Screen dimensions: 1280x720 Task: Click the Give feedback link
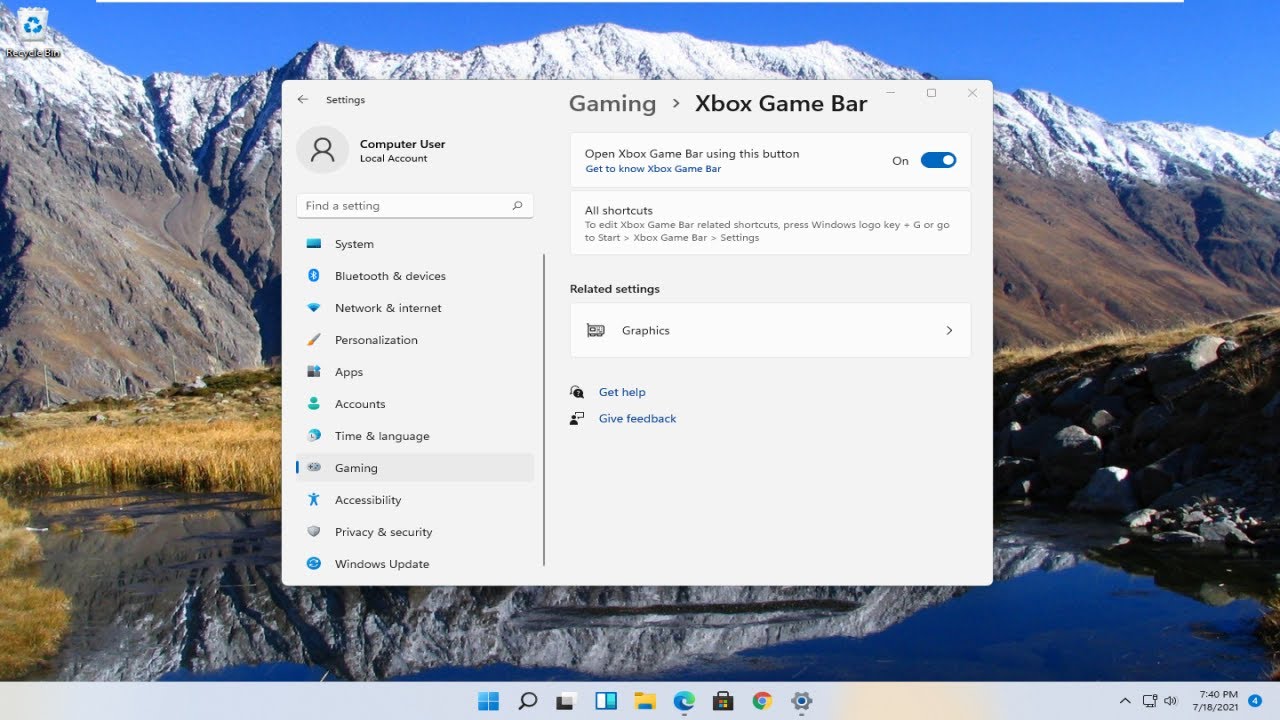637,418
